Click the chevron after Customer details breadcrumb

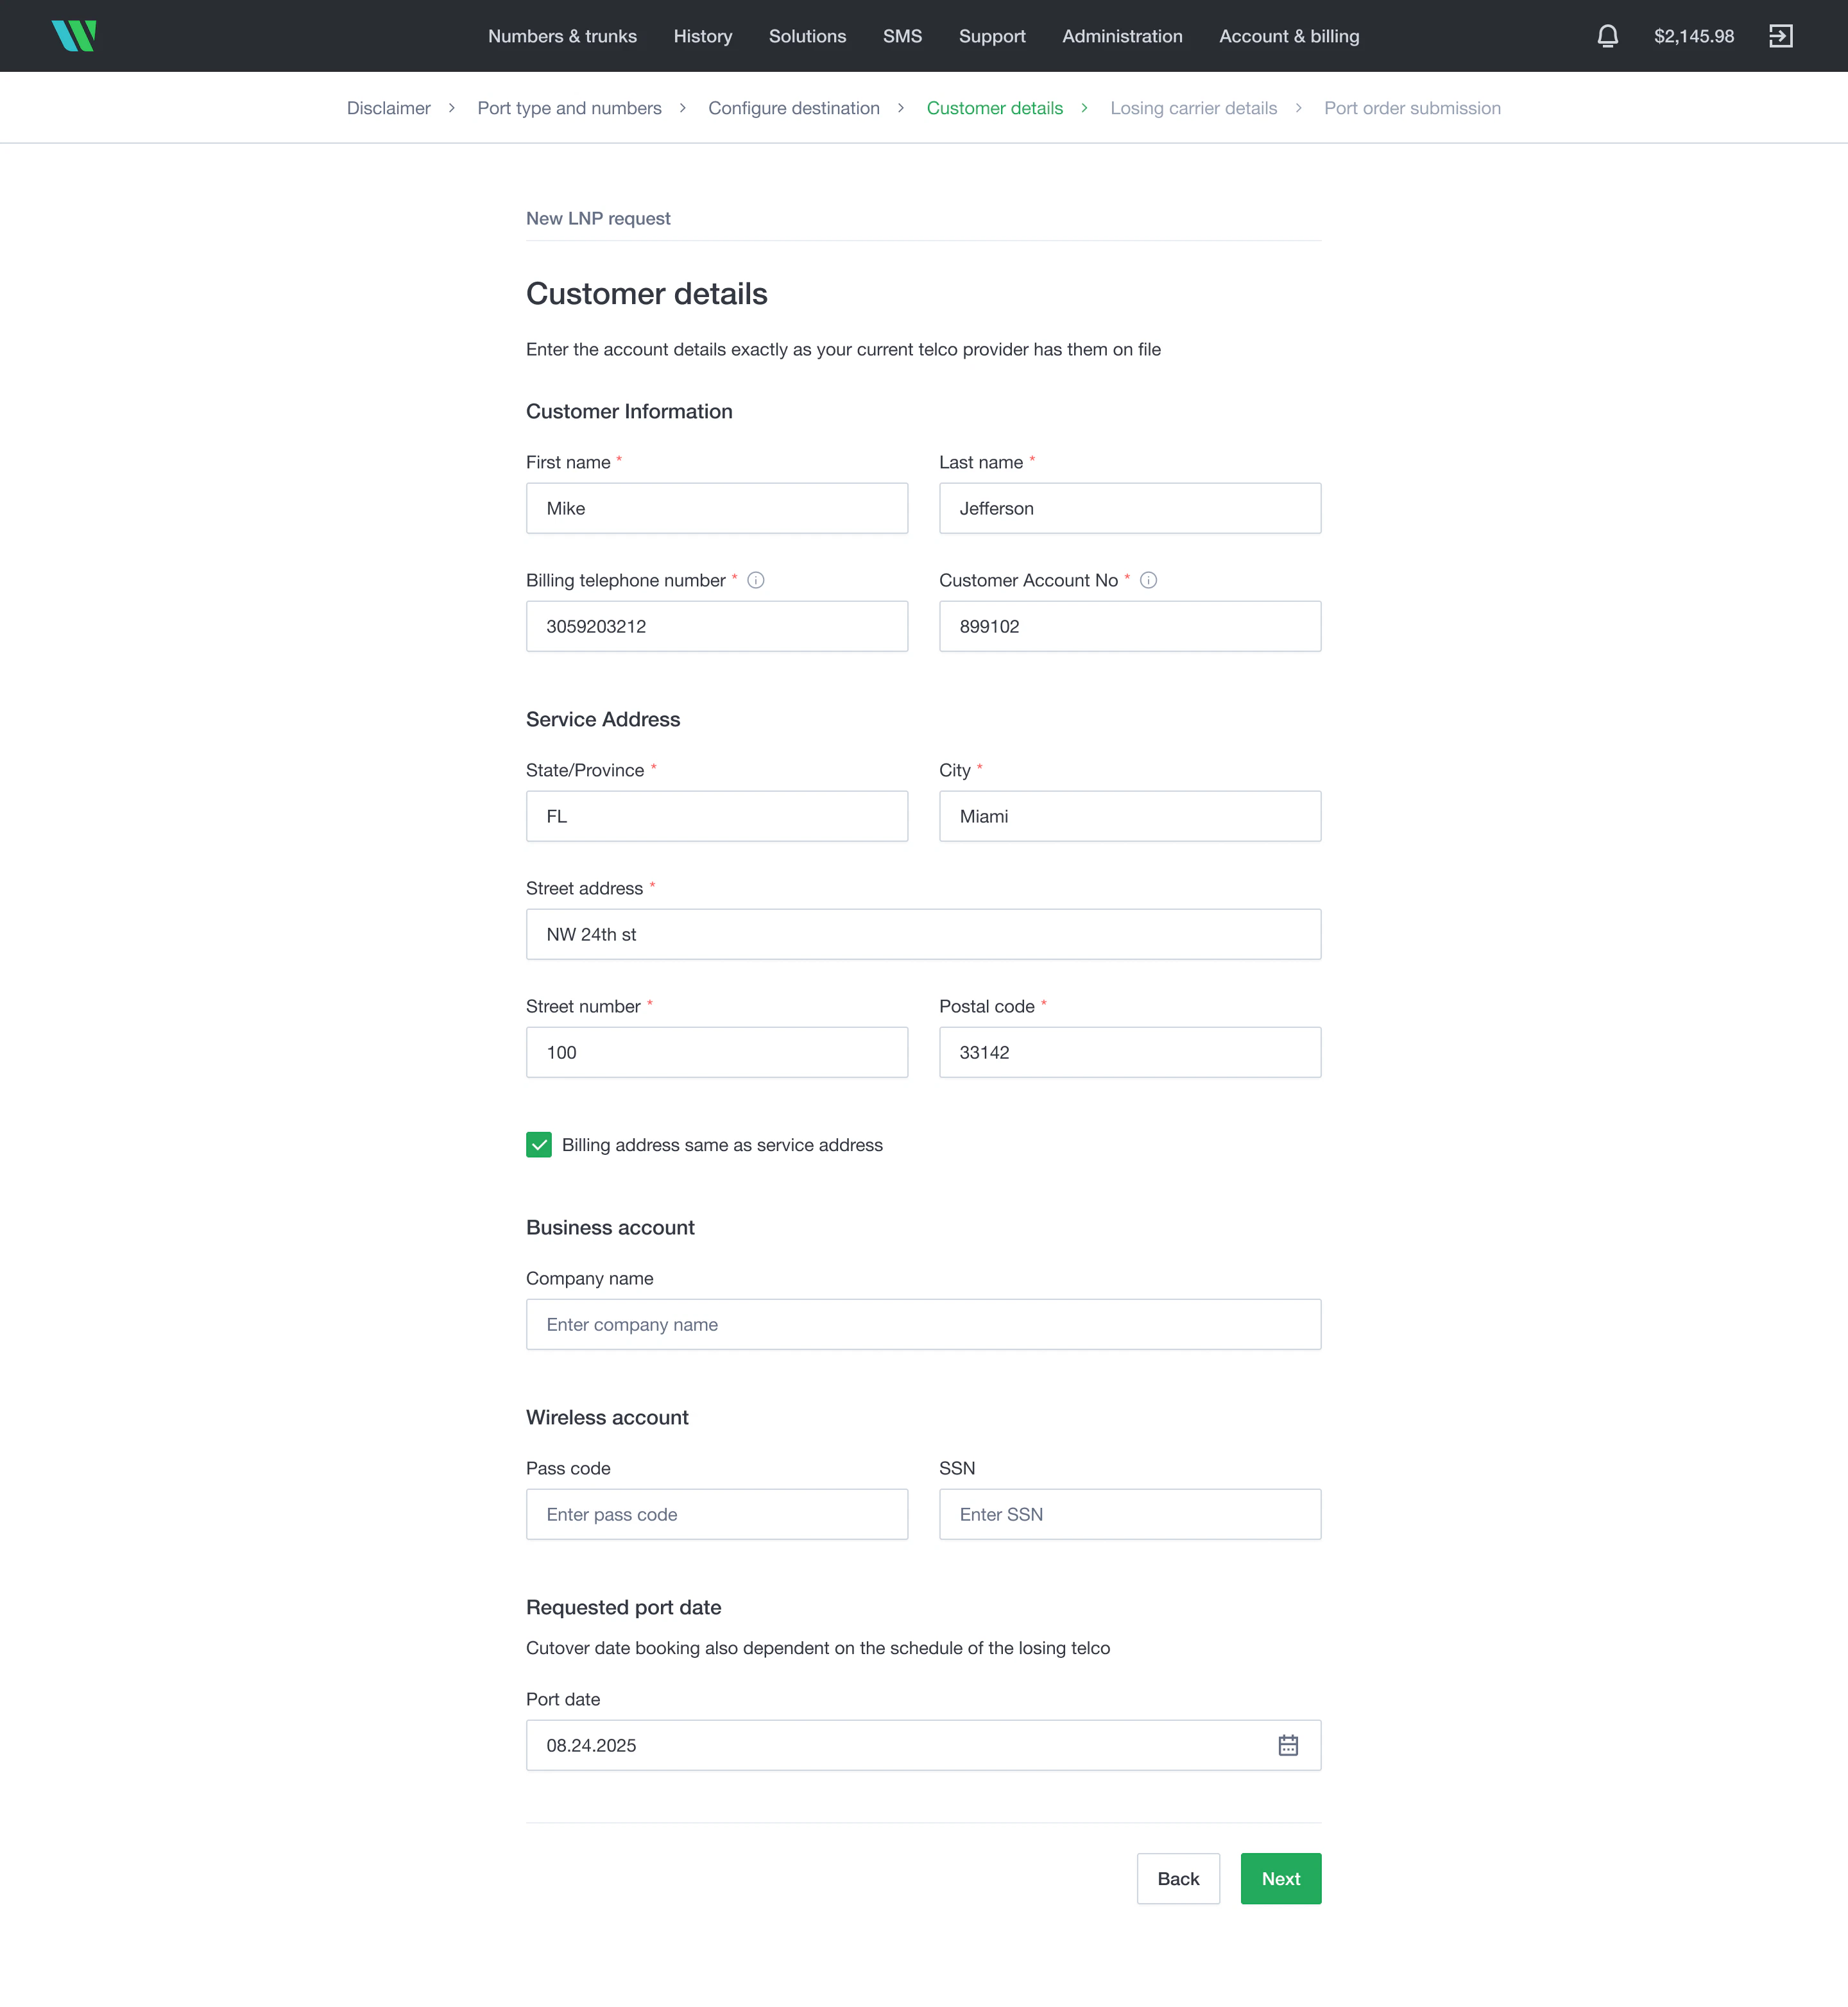pos(1084,108)
